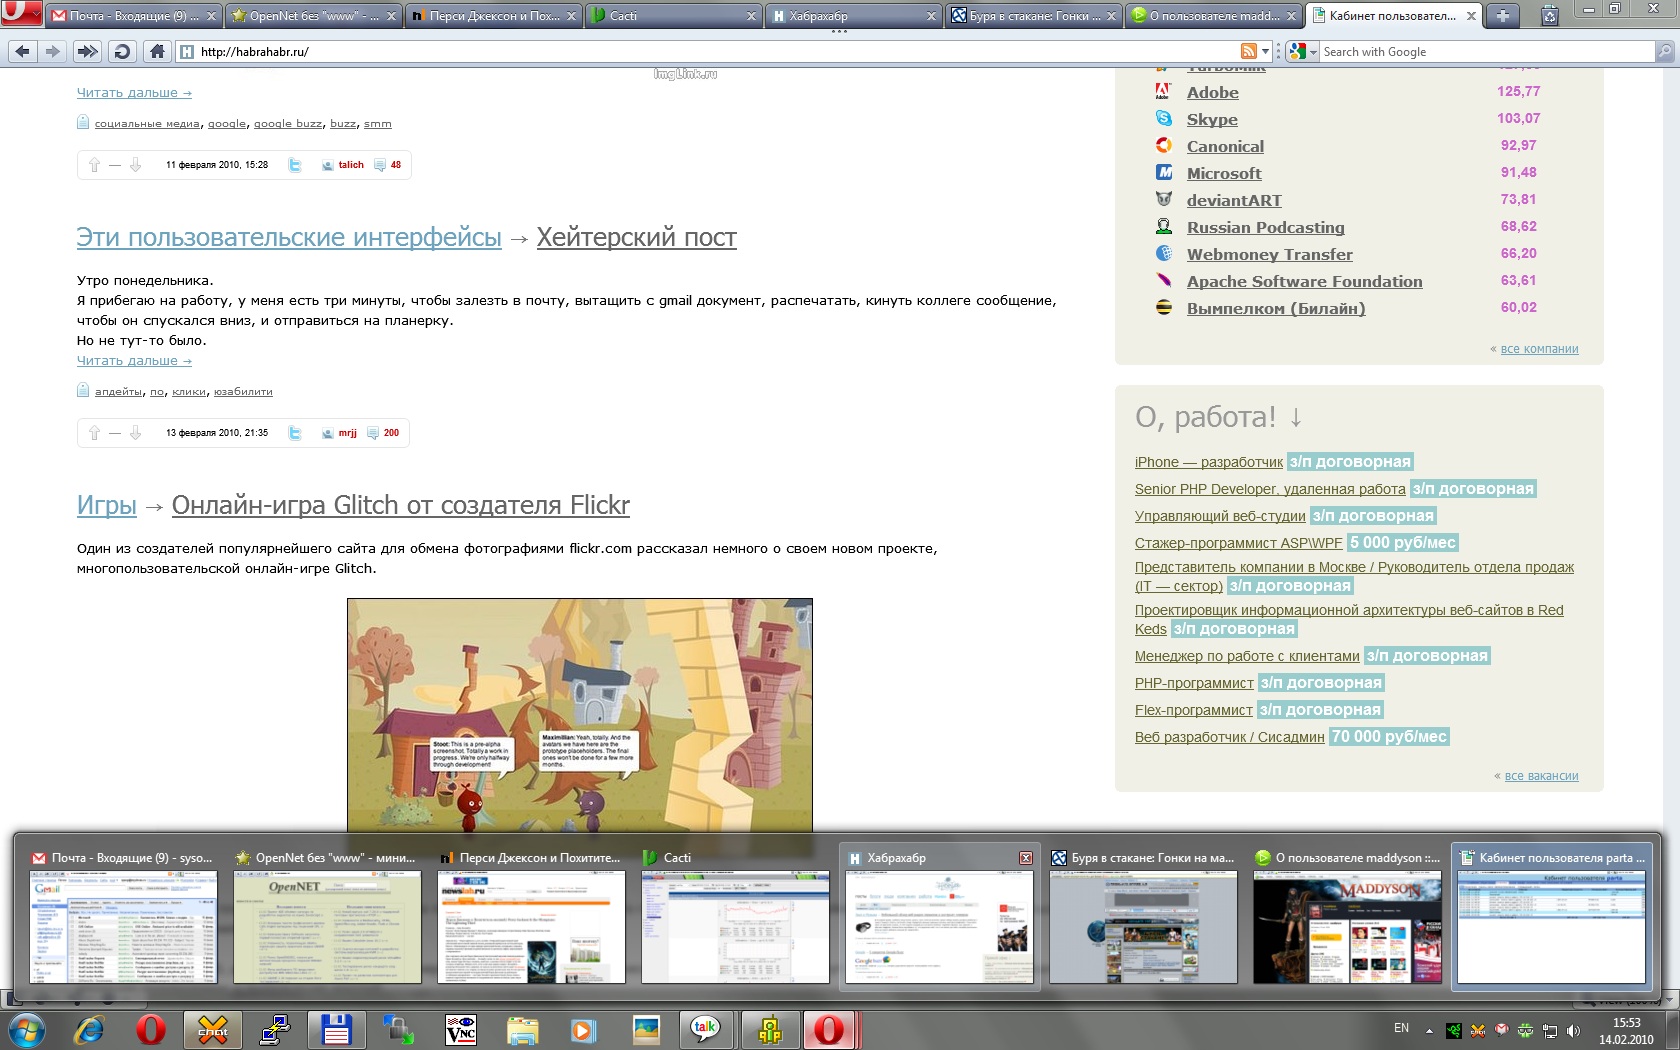Viewport: 1680px width, 1050px height.
Task: Click the Forward navigation arrow
Action: pyautogui.click(x=53, y=51)
